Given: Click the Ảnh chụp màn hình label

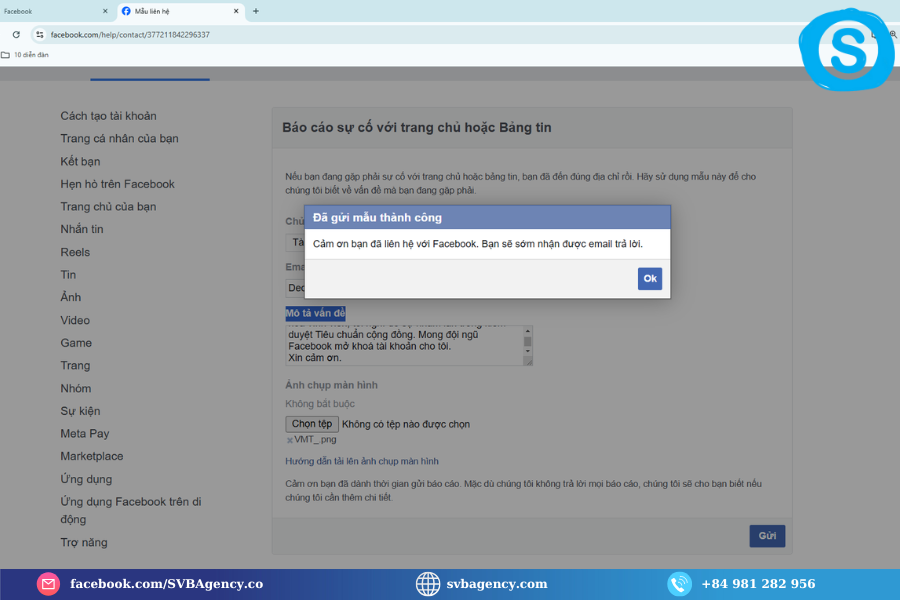Looking at the screenshot, I should coord(331,385).
